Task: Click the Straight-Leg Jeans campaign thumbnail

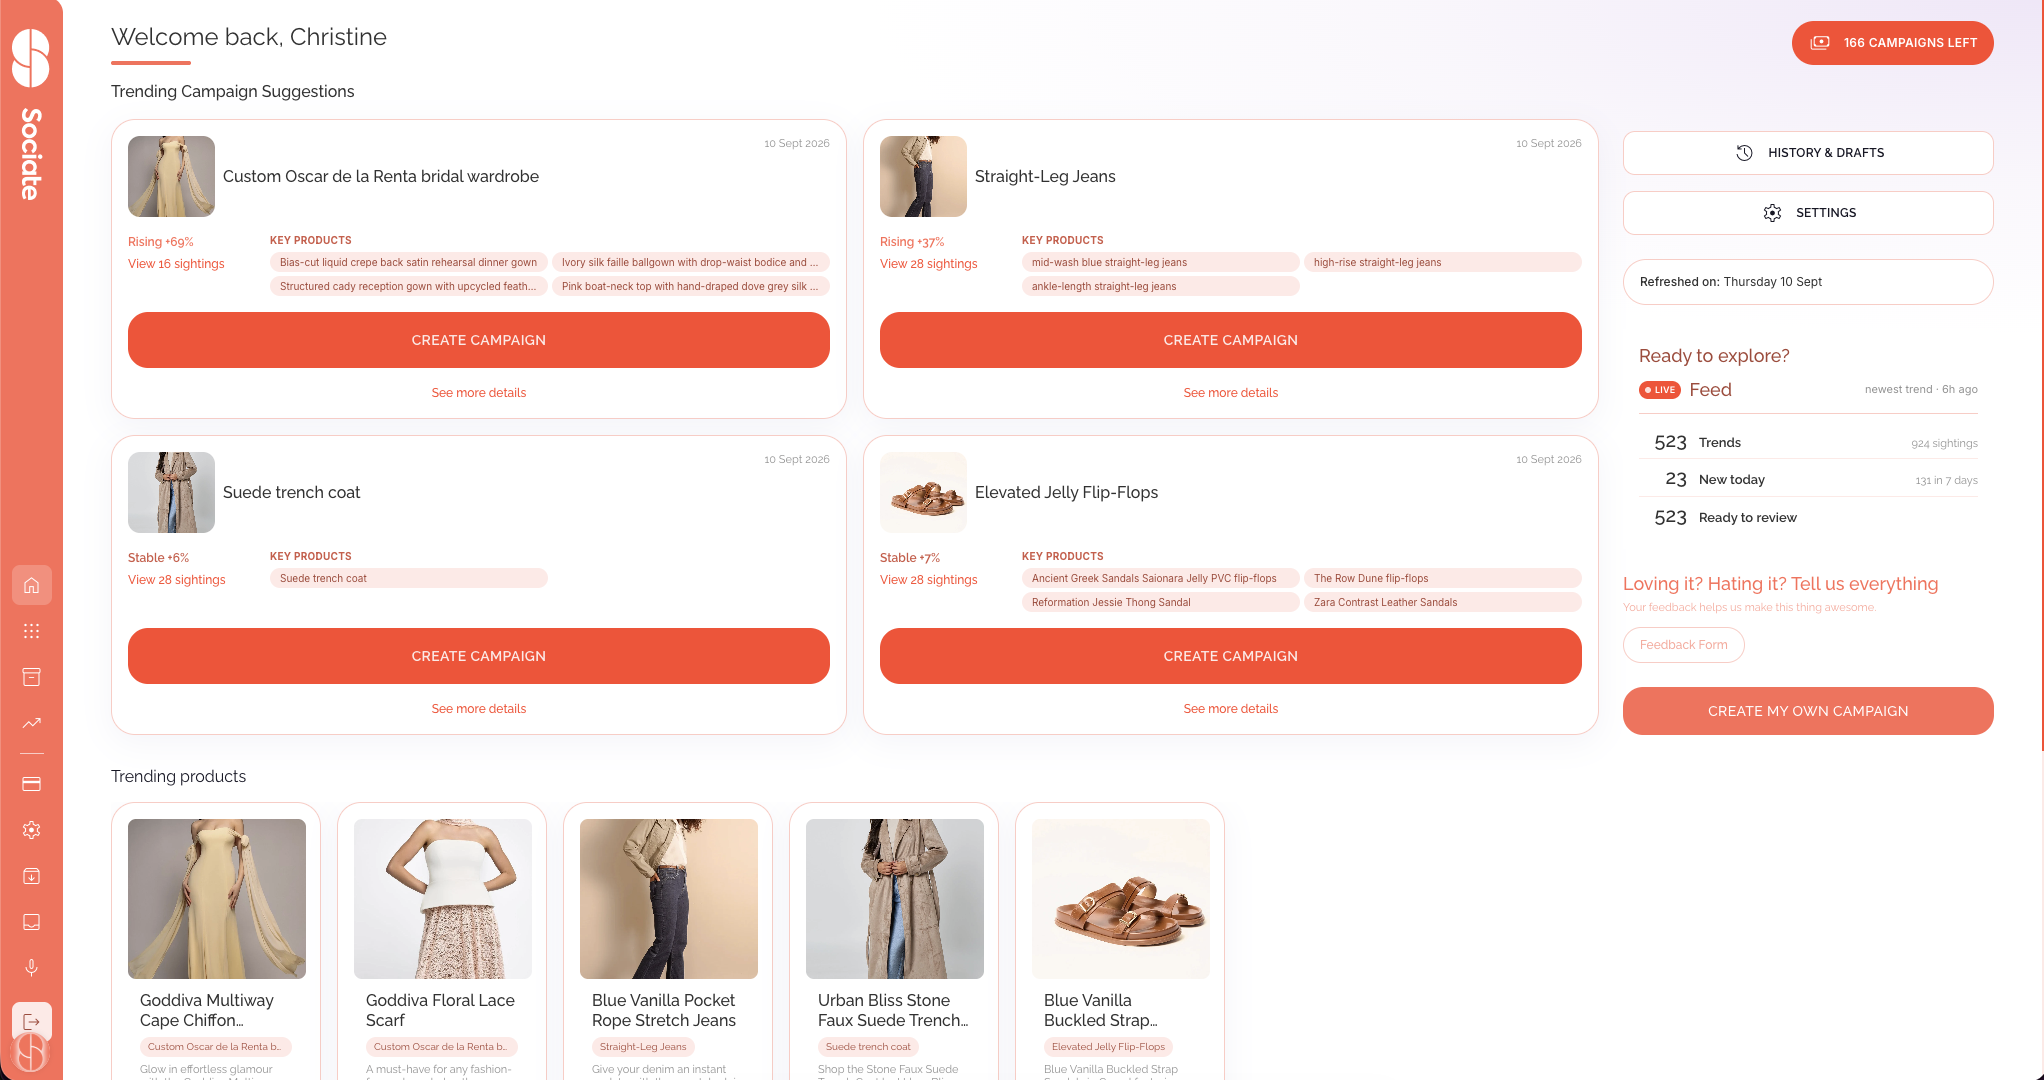Action: coord(923,176)
